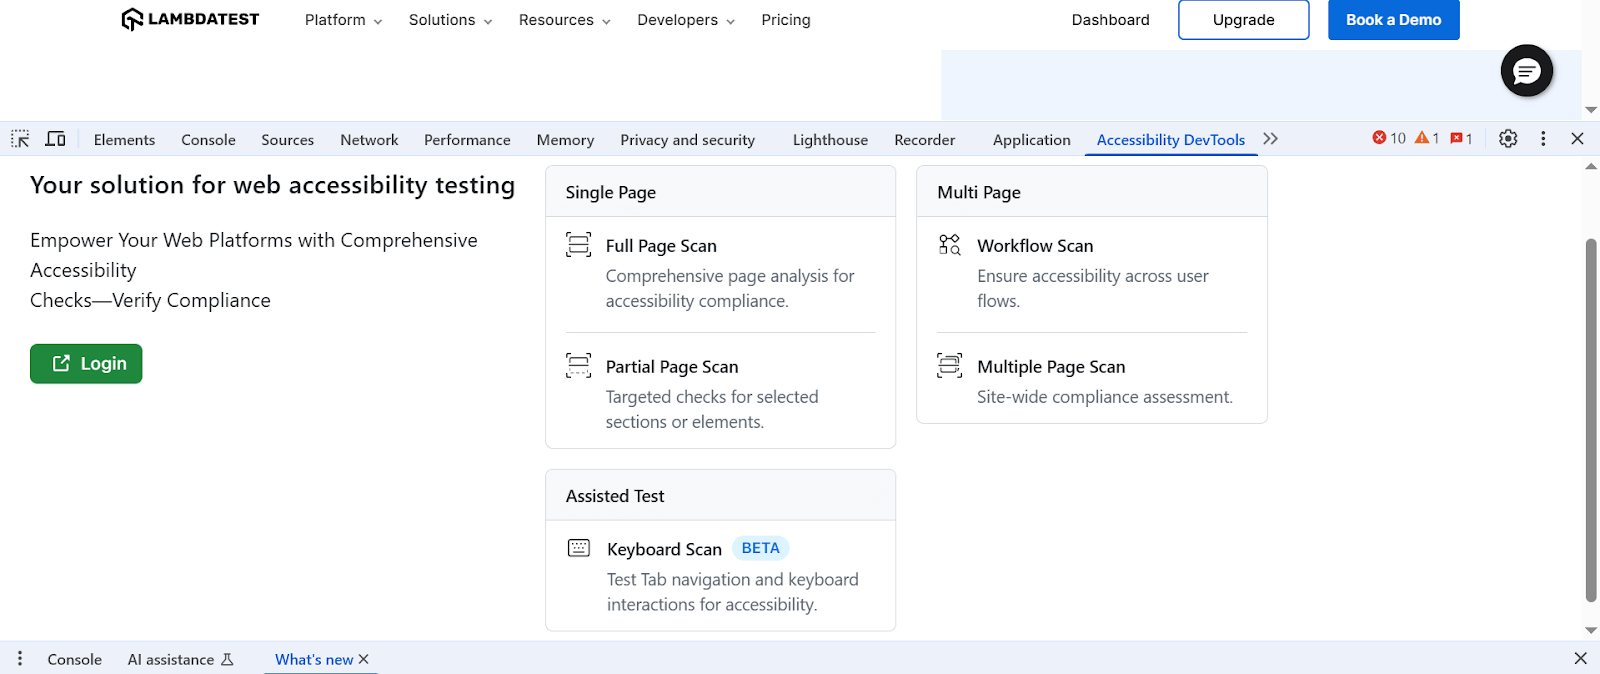Image resolution: width=1600 pixels, height=674 pixels.
Task: Switch to the Lighthouse tab
Action: pyautogui.click(x=830, y=140)
